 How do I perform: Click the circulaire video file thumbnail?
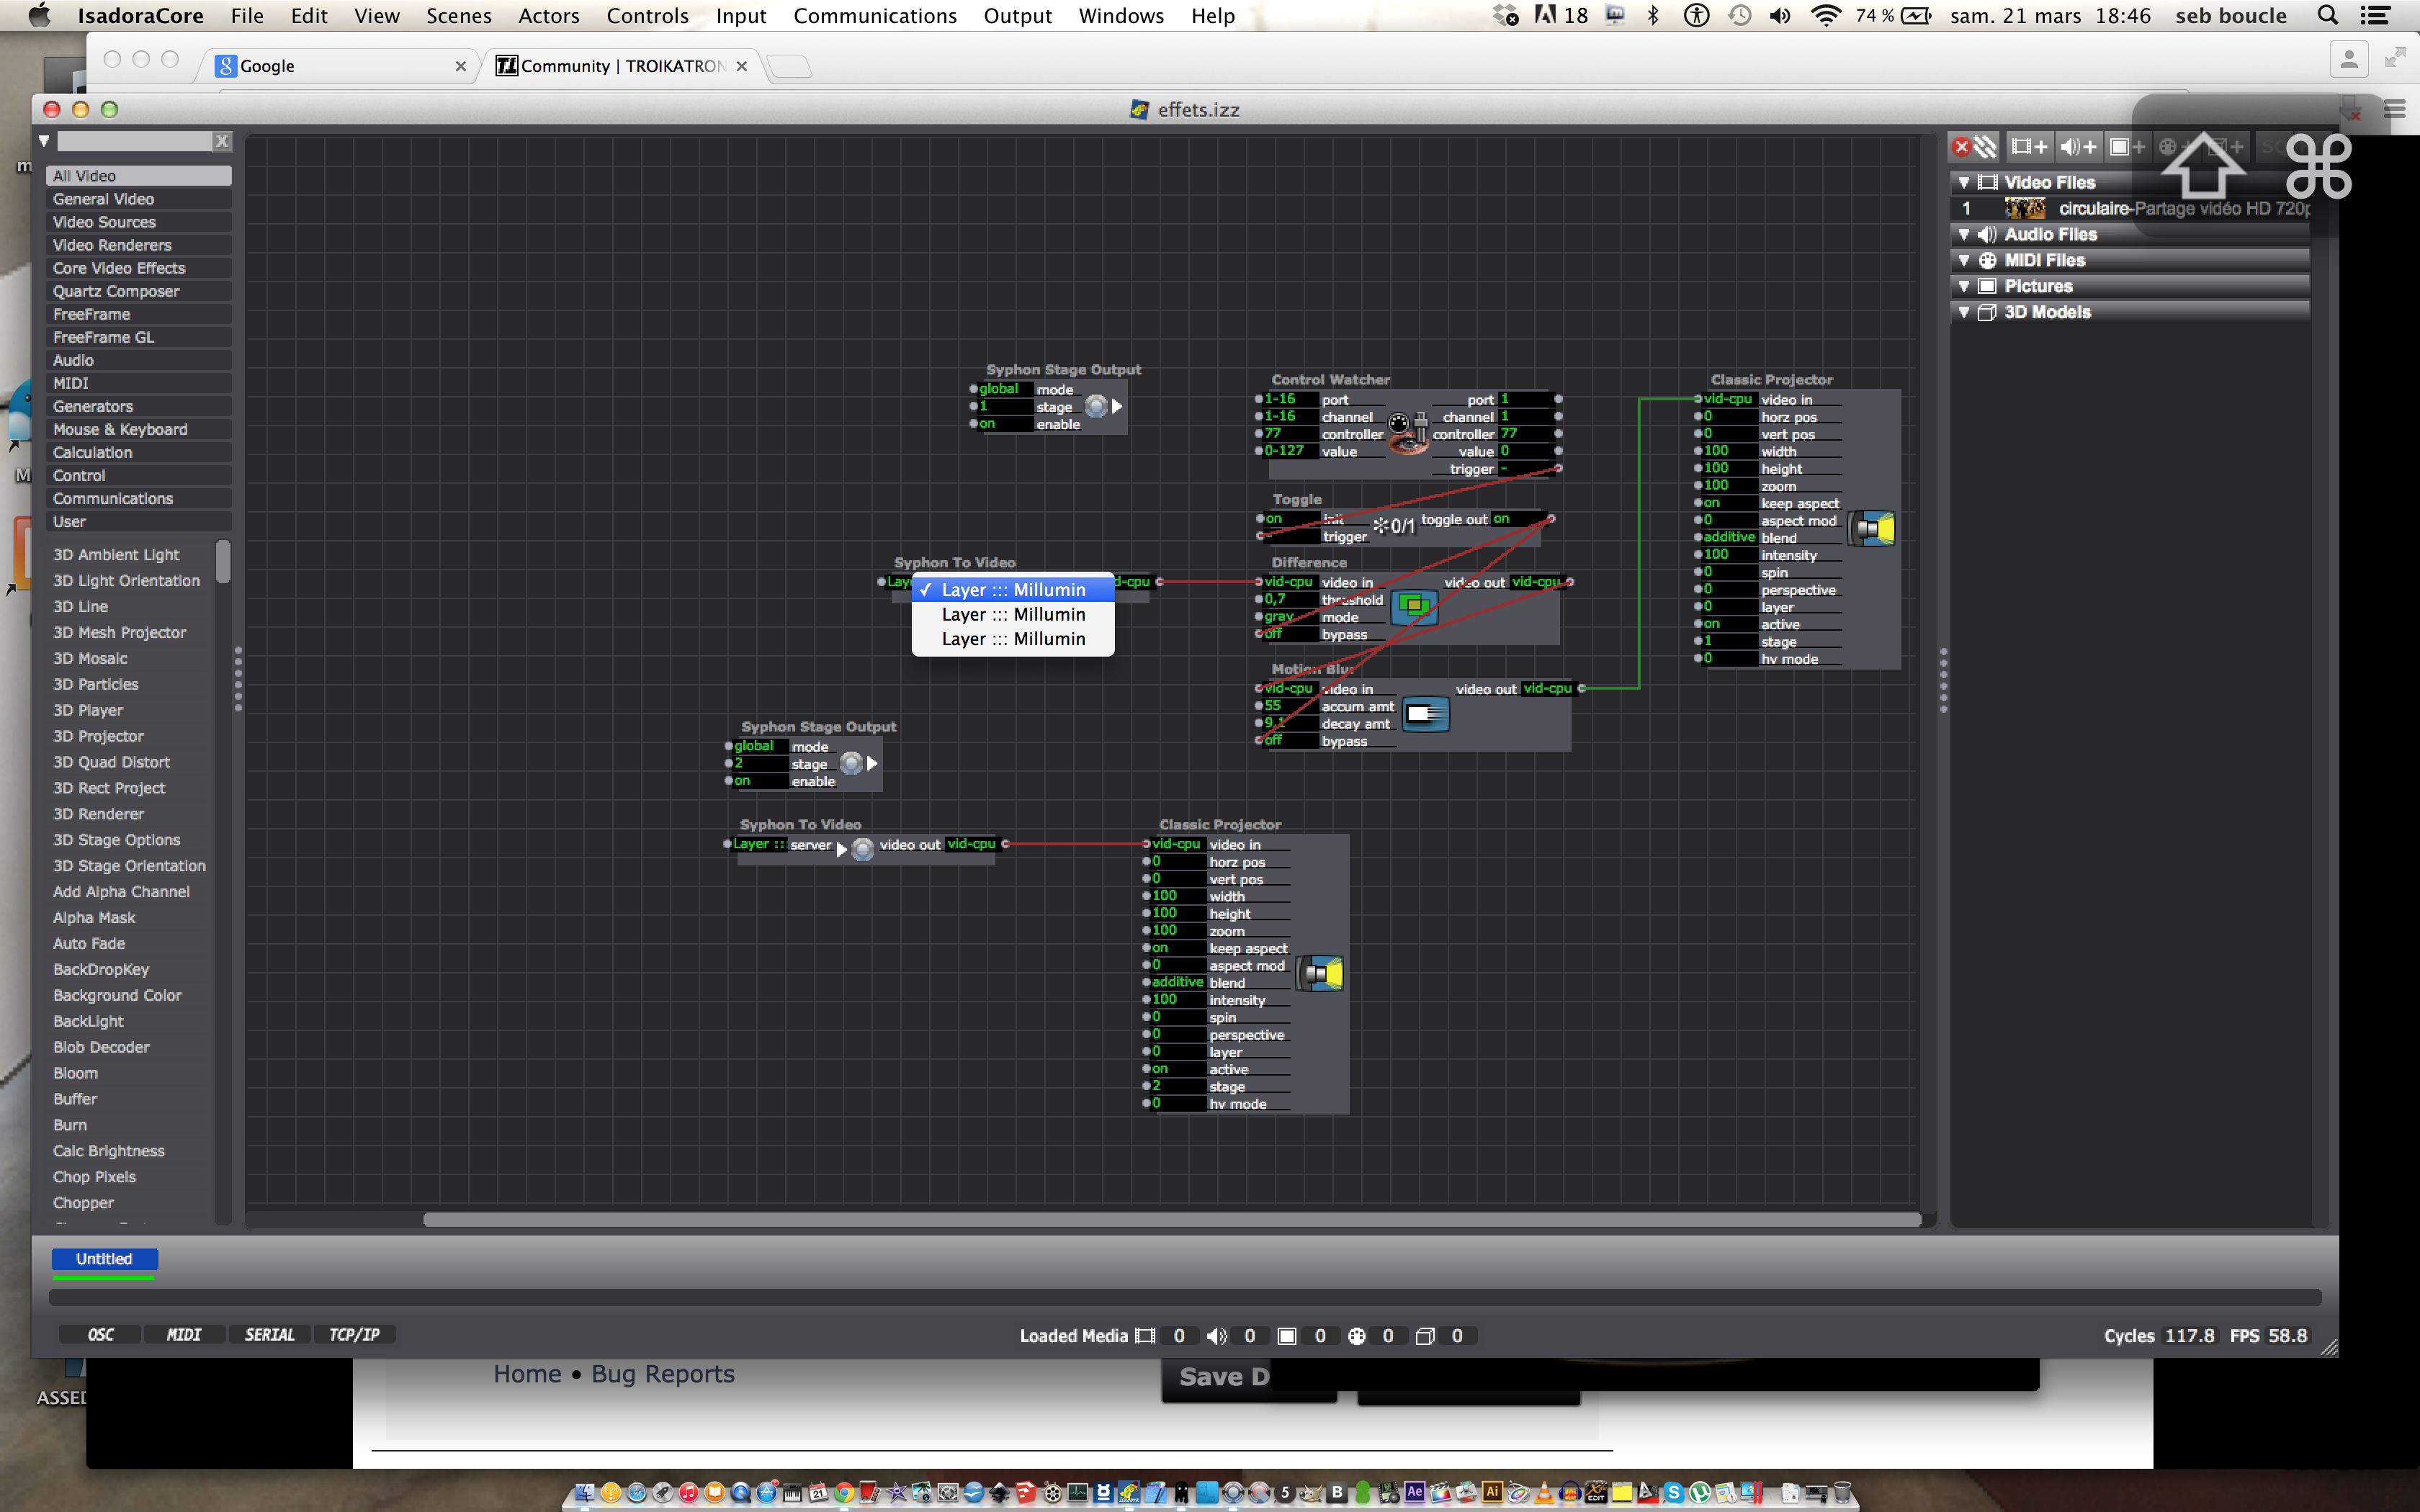click(2024, 208)
